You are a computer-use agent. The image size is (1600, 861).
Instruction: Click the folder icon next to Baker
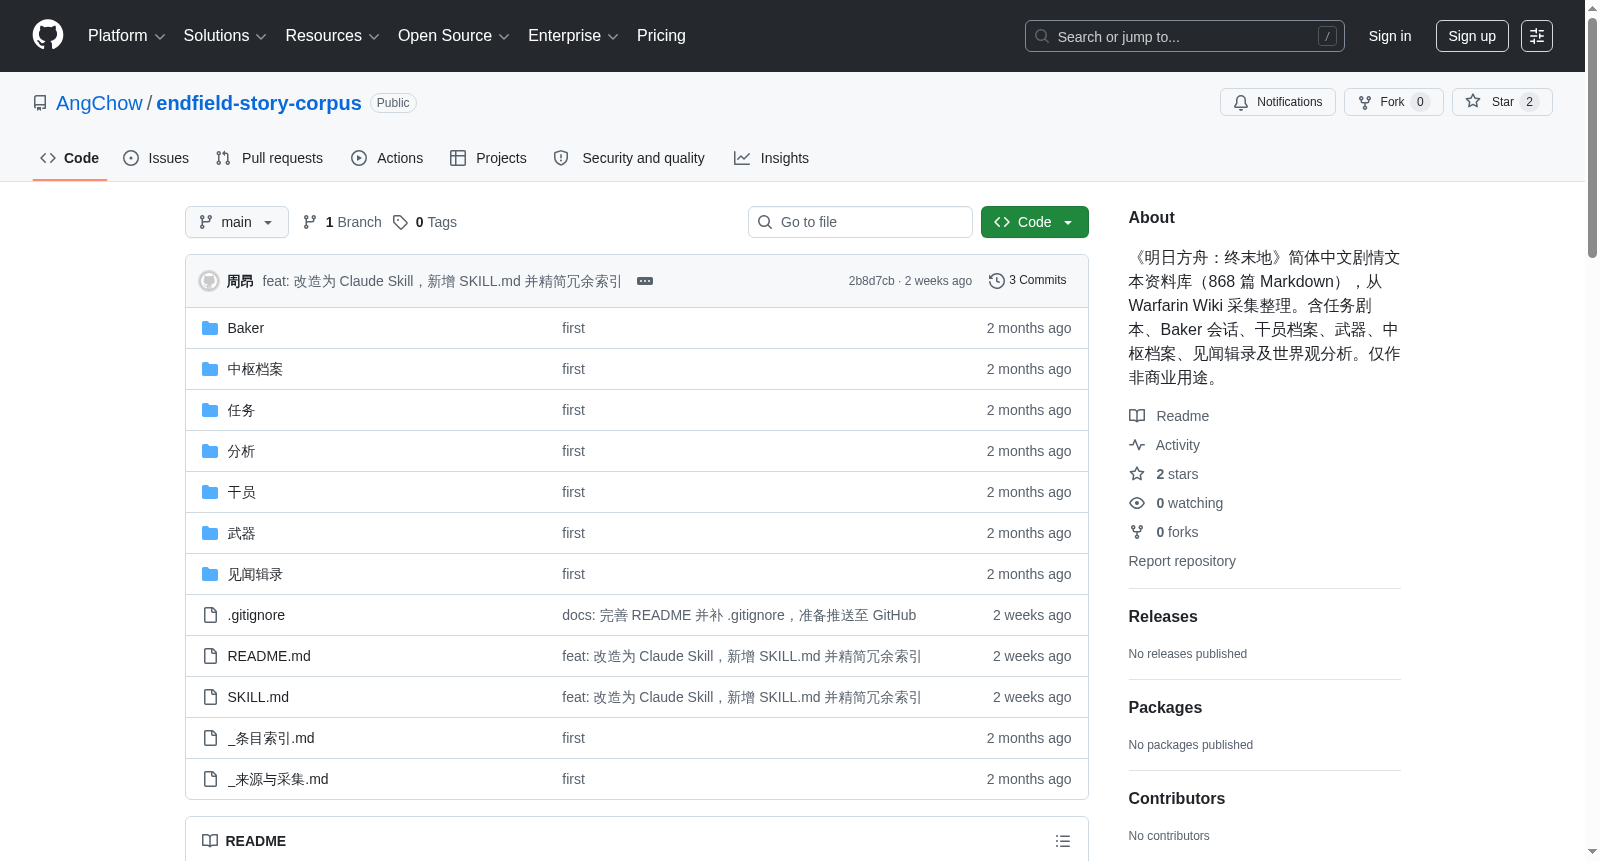pos(210,328)
